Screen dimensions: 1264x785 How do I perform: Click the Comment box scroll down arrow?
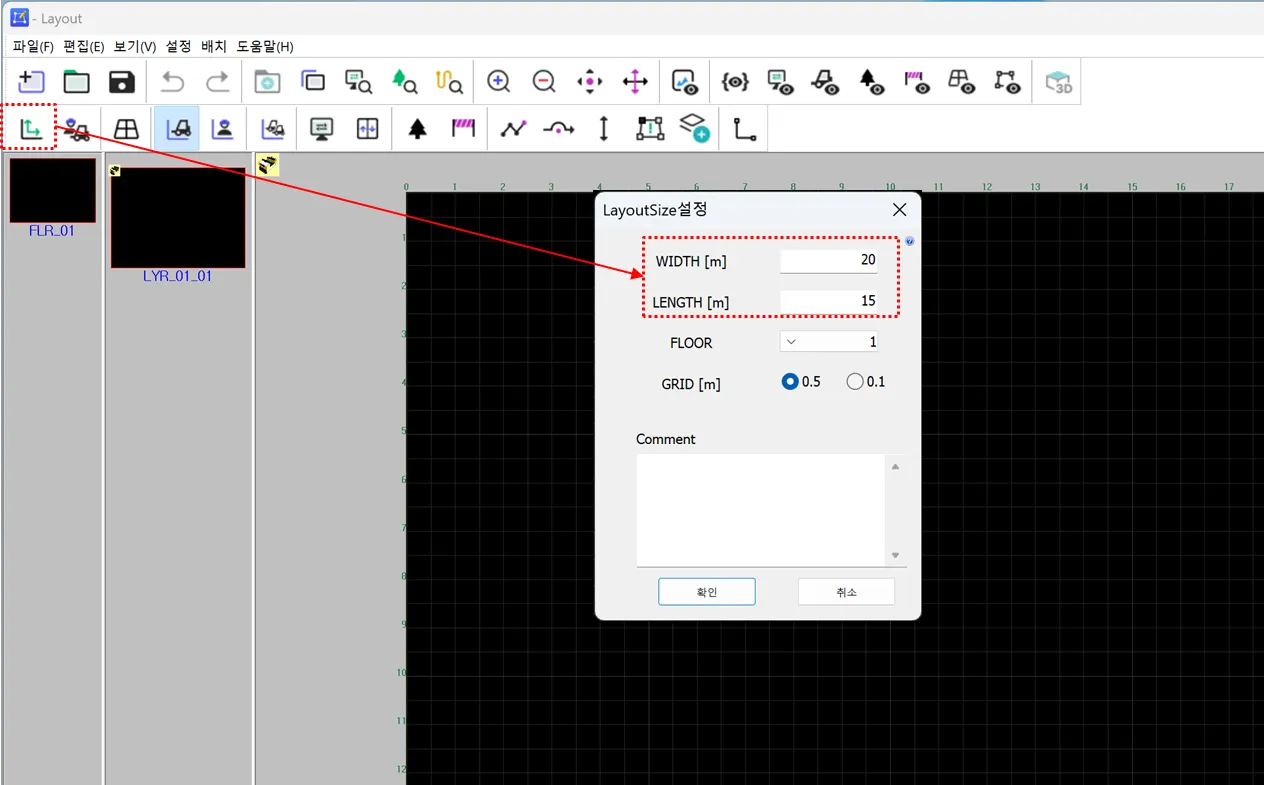[895, 556]
